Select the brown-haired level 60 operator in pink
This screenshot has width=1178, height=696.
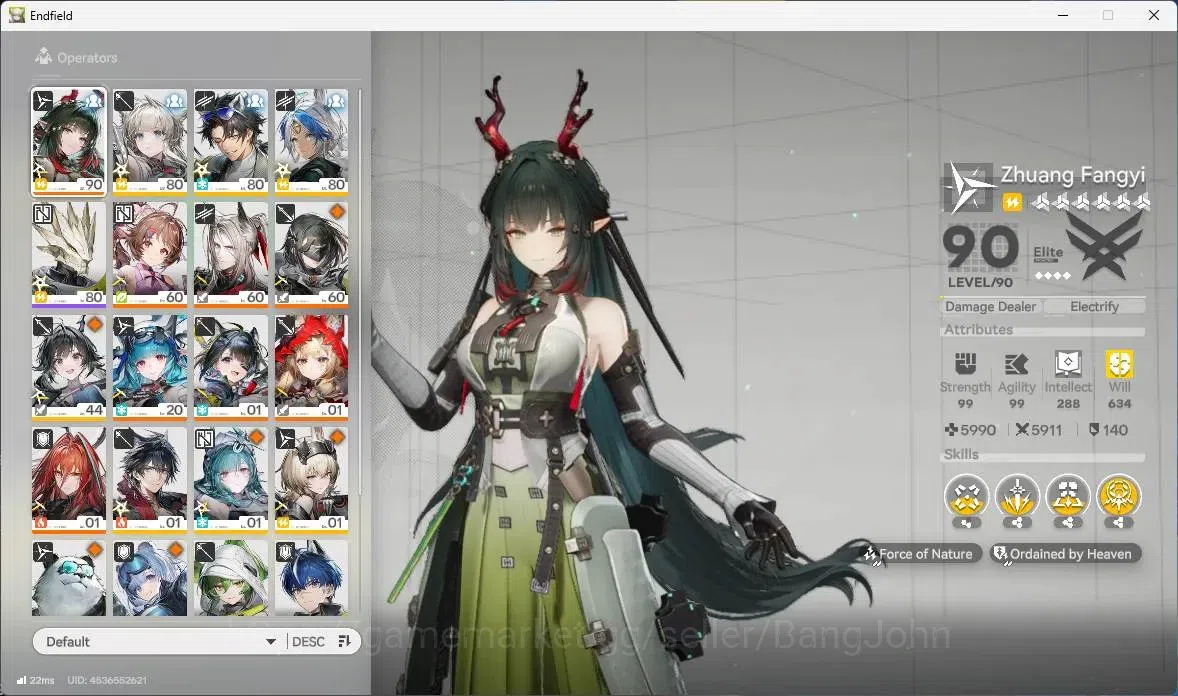tap(150, 255)
